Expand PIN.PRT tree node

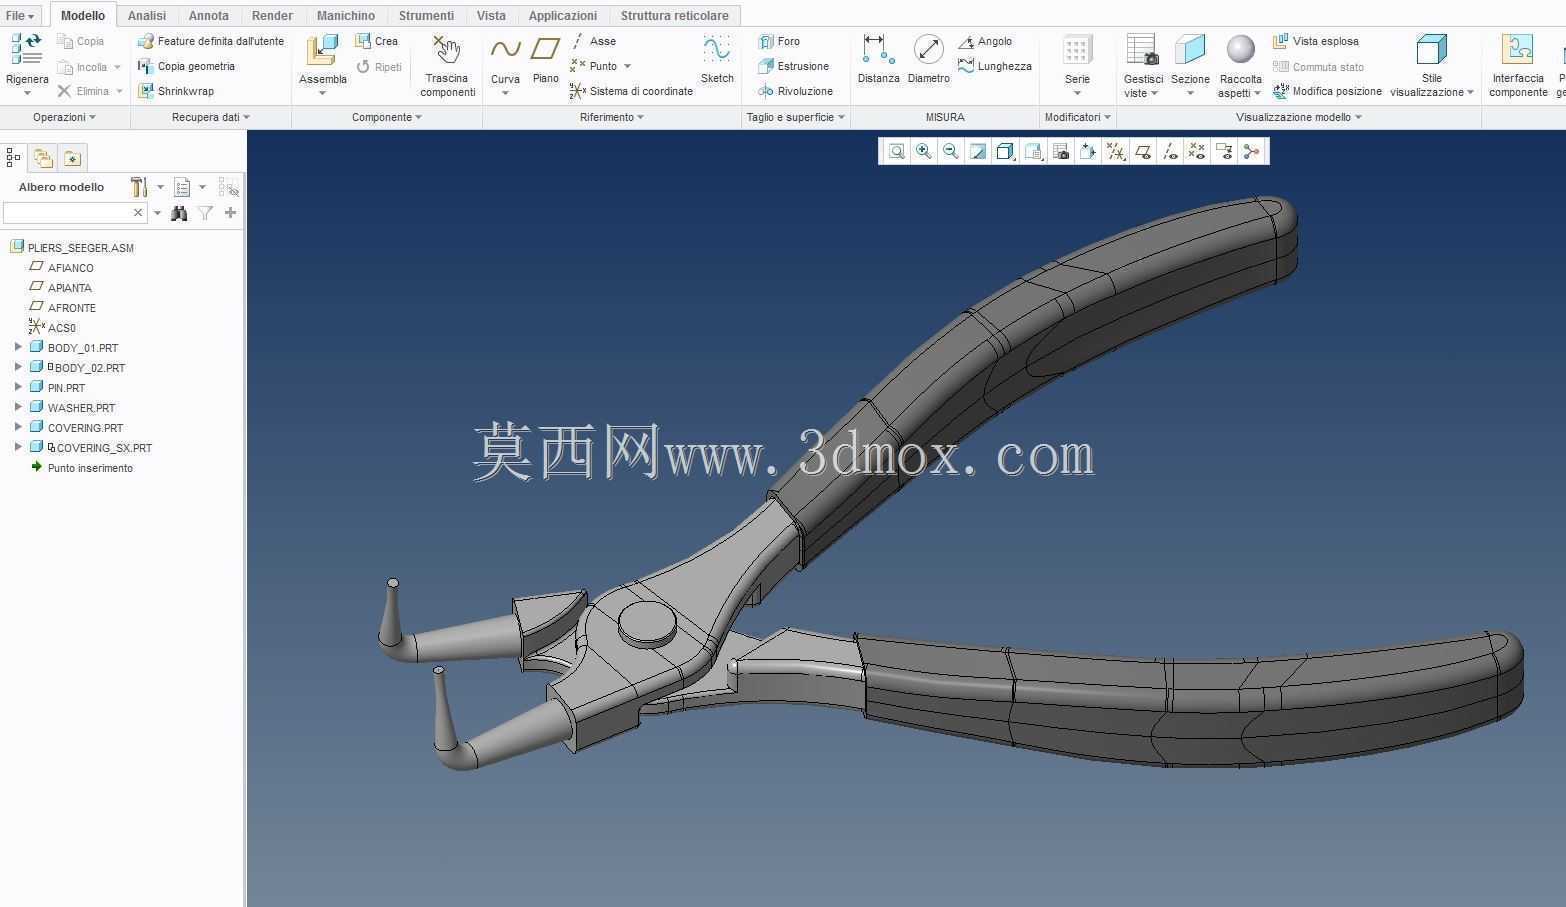coord(18,387)
